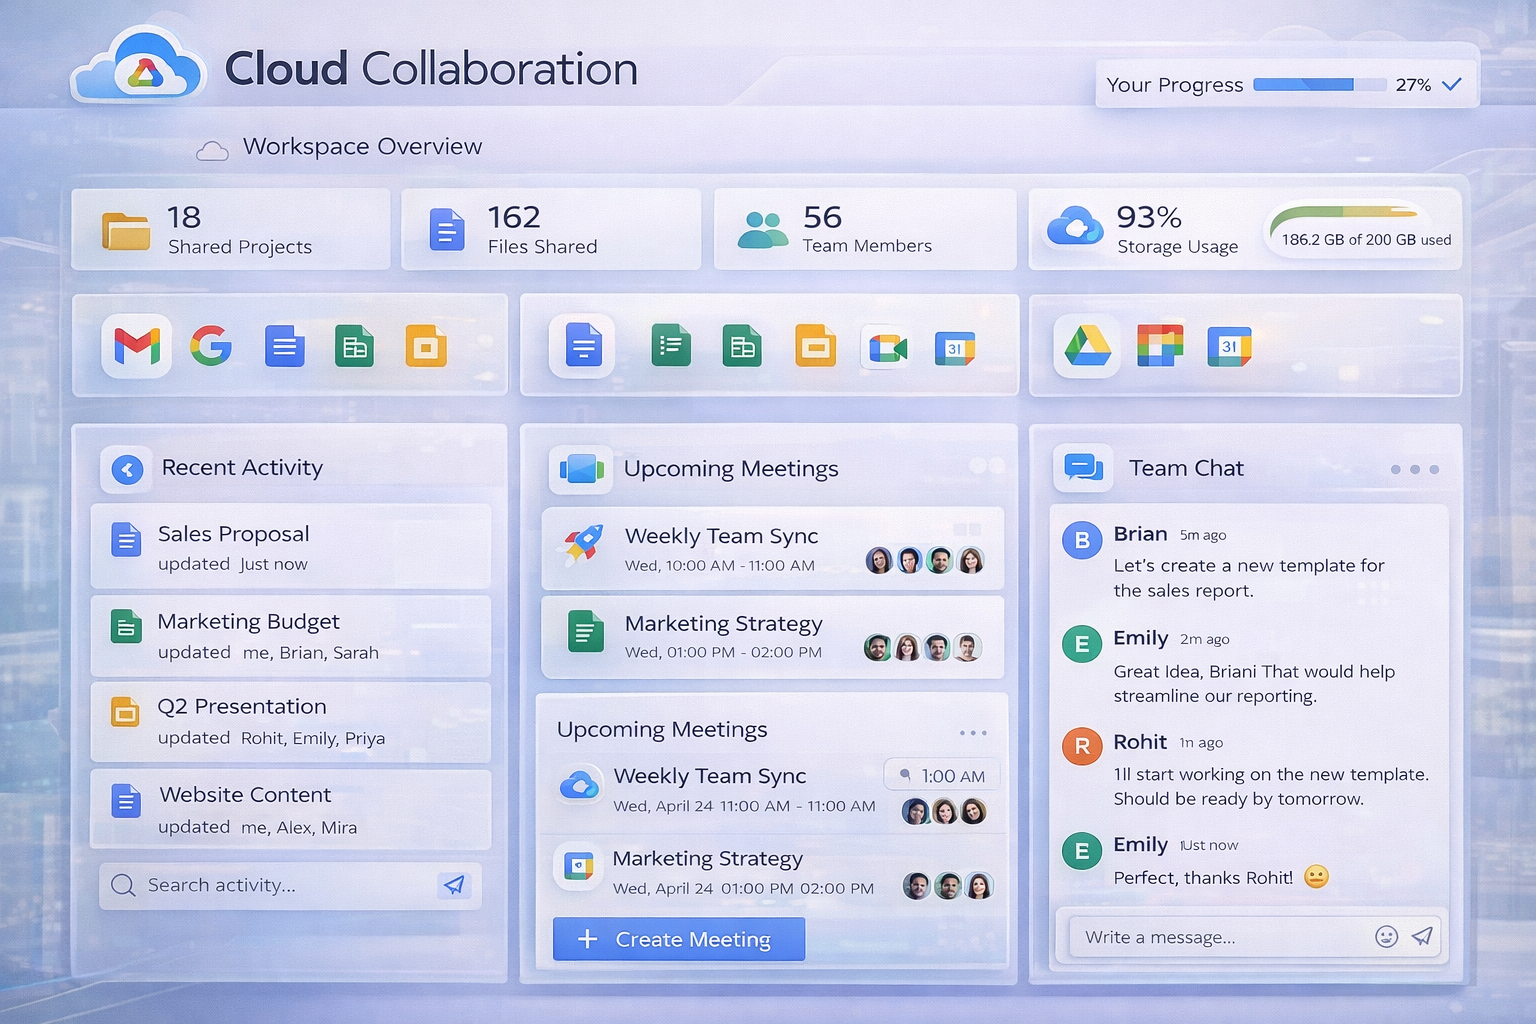Open Weekly Team Sync April 24 meeting

[772, 792]
